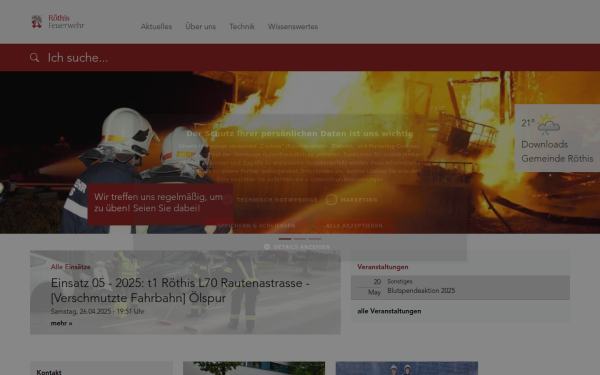Open the Technik menu
Viewport: 600px width, 375px height.
pyautogui.click(x=242, y=26)
